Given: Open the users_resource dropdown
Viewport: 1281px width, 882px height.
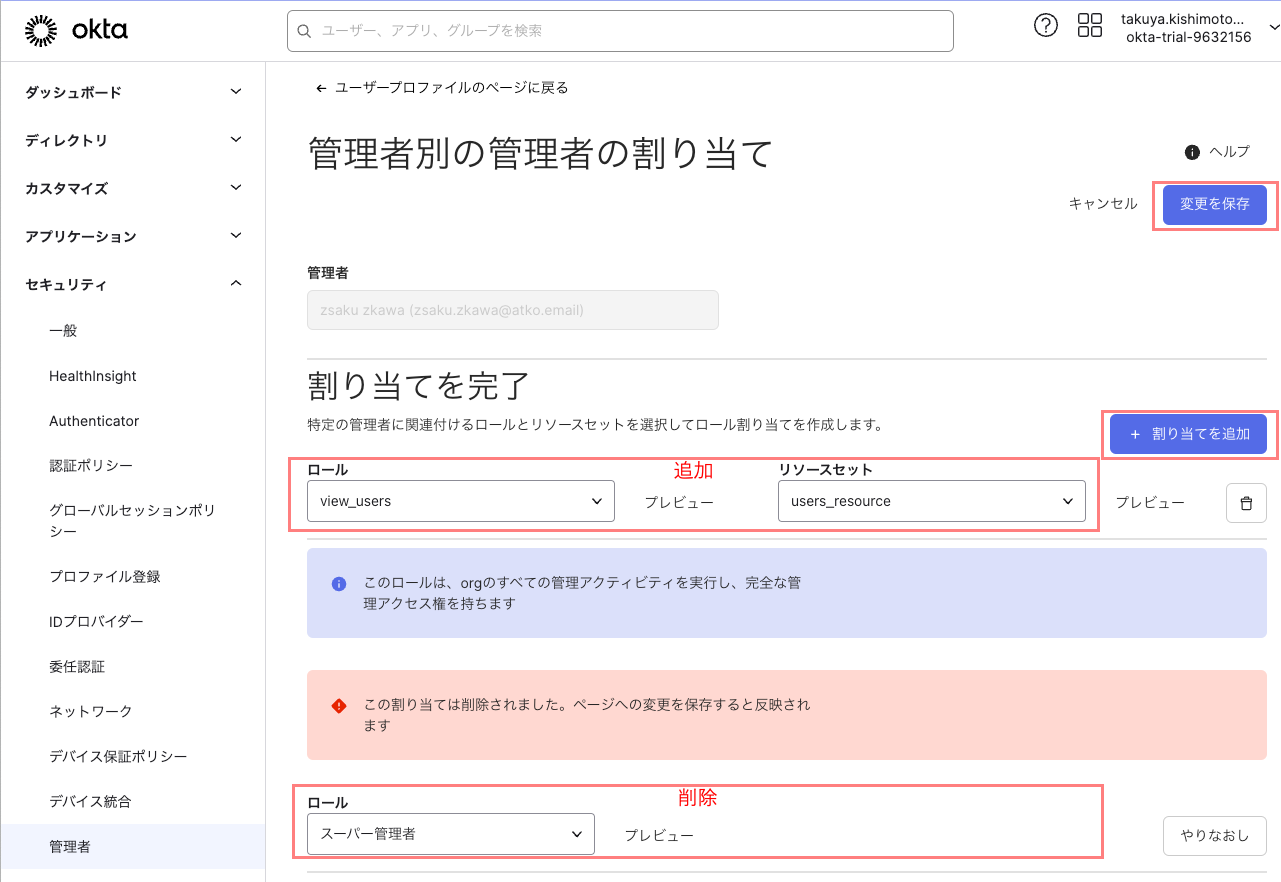Looking at the screenshot, I should coord(931,501).
